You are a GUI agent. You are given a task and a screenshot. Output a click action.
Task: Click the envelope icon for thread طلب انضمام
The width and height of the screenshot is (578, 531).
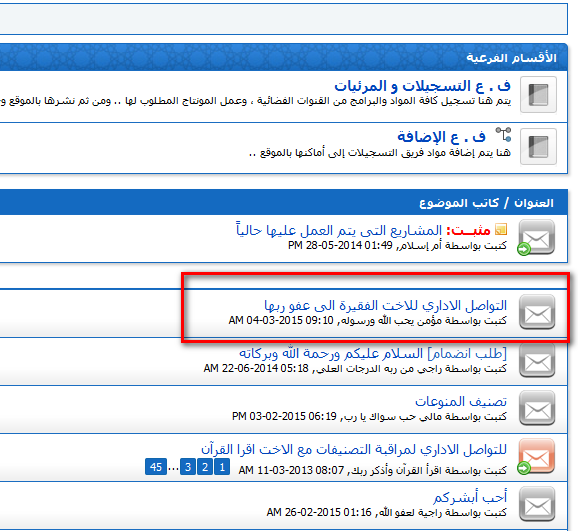coord(537,360)
